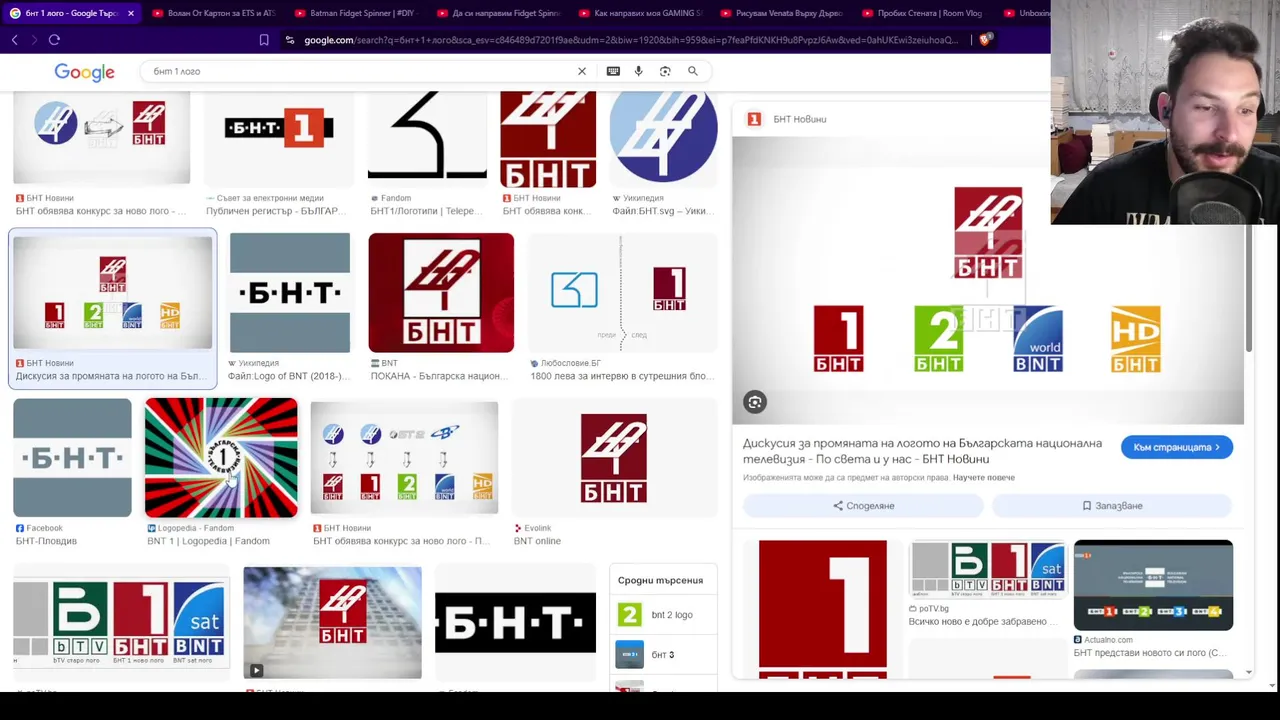Close the бнт 1 лого Google tab
Viewport: 1280px width, 720px height.
(130, 13)
